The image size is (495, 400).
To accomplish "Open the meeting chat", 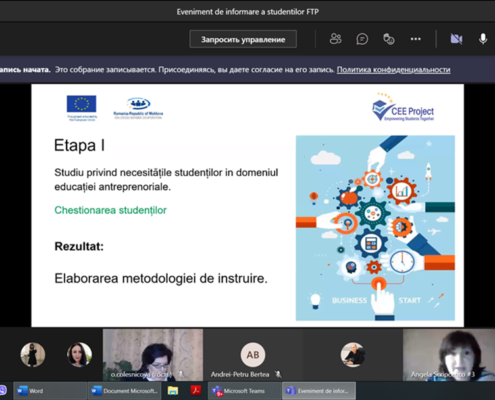I will coord(362,39).
